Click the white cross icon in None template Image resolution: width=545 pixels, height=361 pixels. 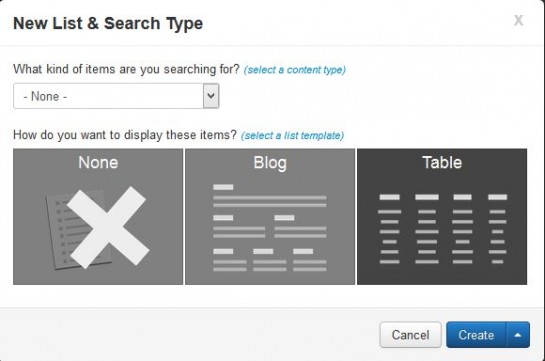108,228
